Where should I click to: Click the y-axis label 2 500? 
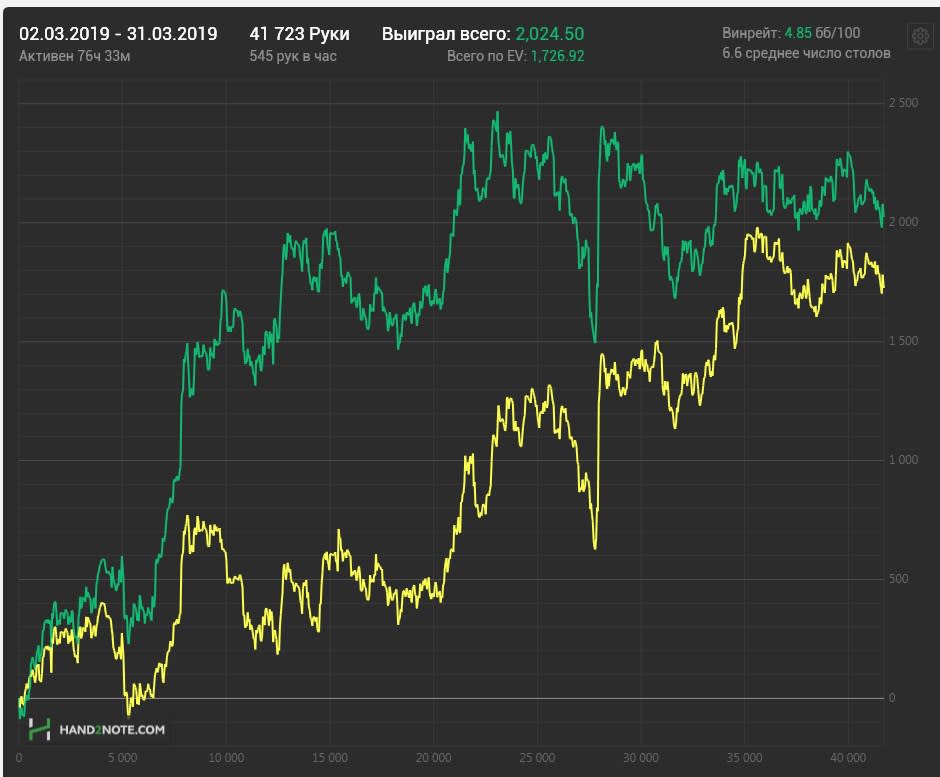(x=903, y=103)
